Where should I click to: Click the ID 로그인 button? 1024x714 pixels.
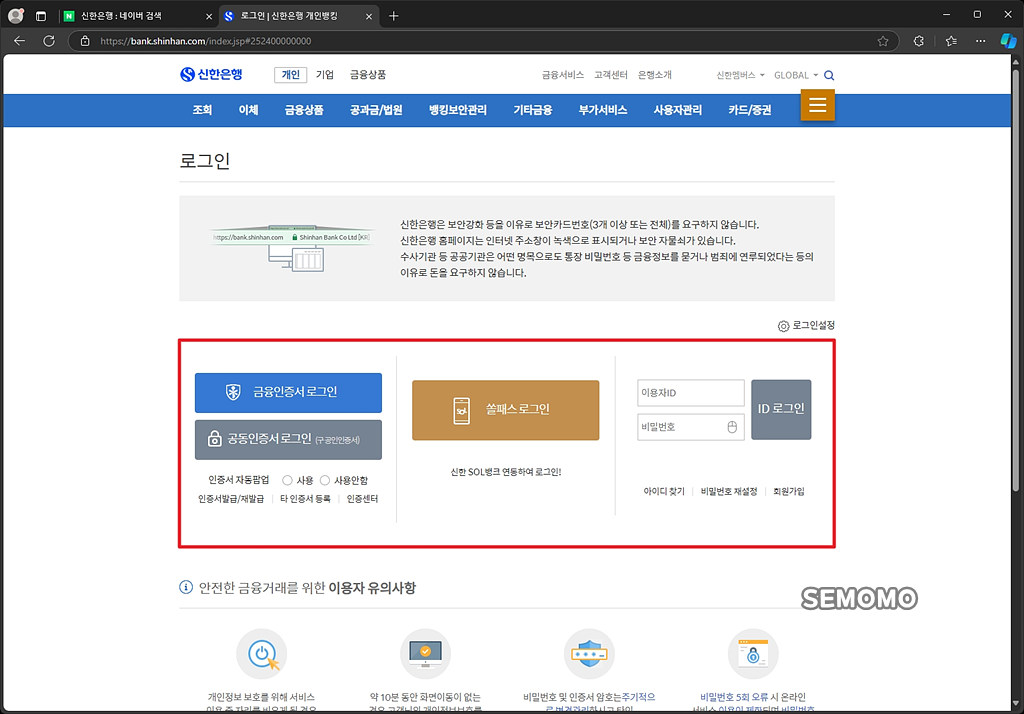tap(781, 410)
